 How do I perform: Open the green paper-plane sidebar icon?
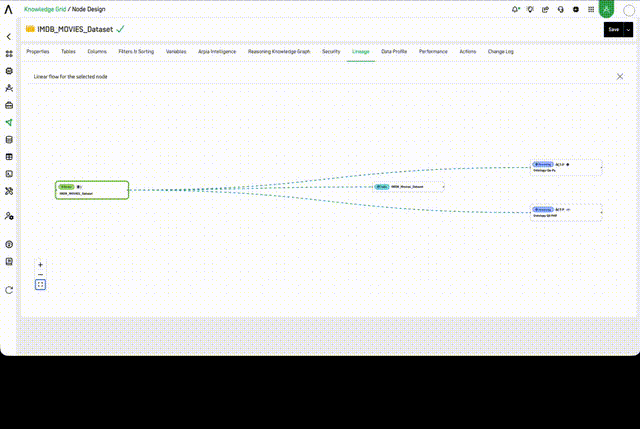(9, 122)
